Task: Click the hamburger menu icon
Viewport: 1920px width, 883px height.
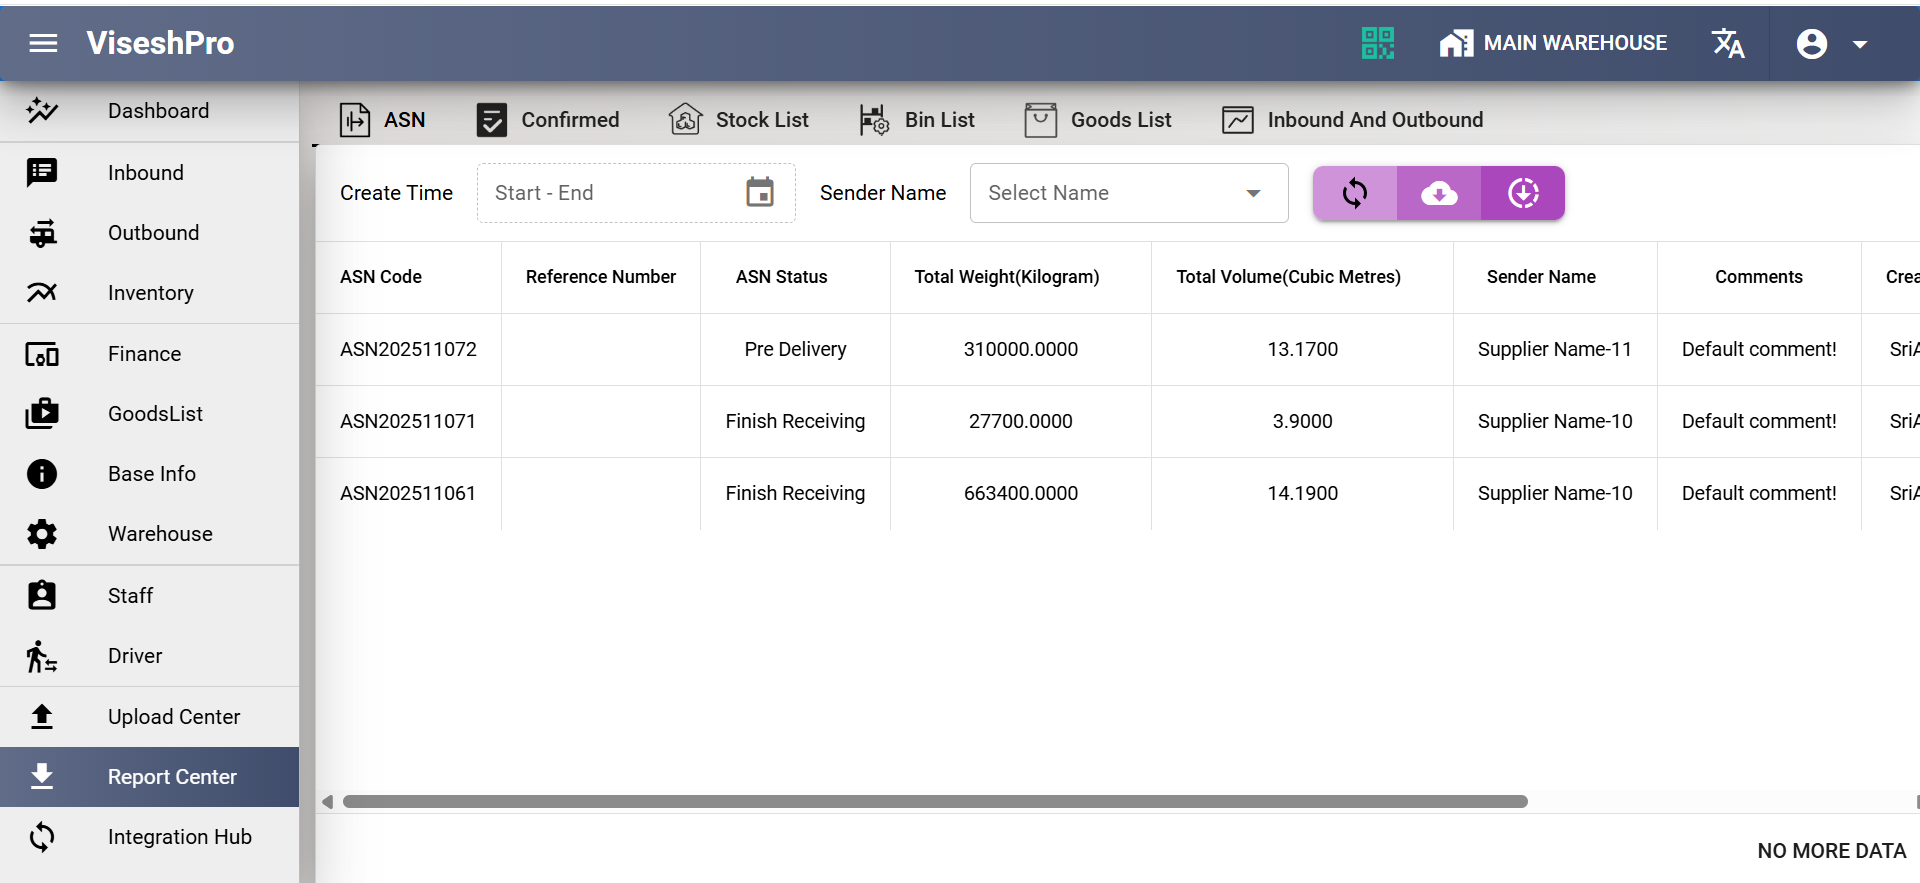Action: [43, 43]
